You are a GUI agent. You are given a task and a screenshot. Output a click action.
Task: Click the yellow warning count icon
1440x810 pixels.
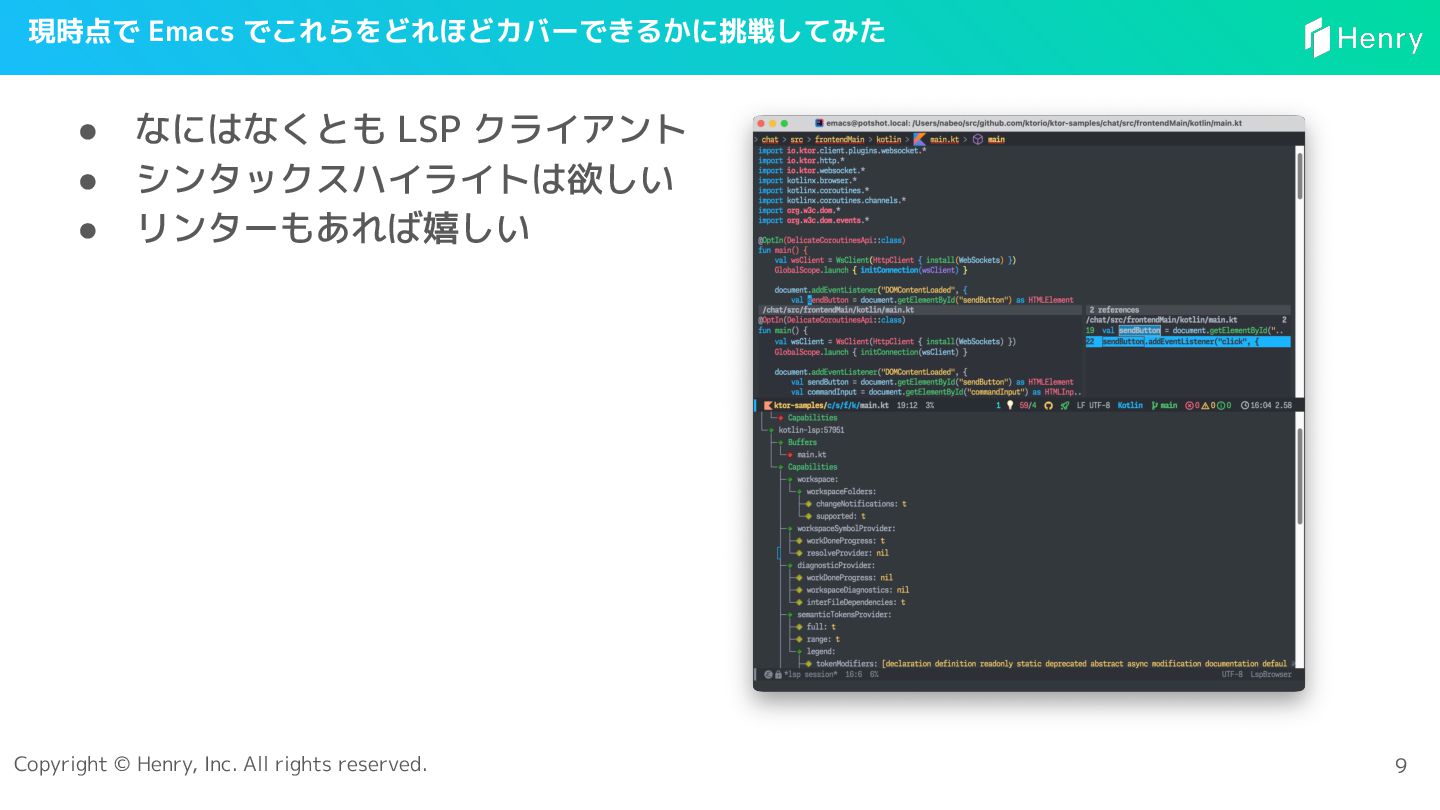tap(1206, 405)
